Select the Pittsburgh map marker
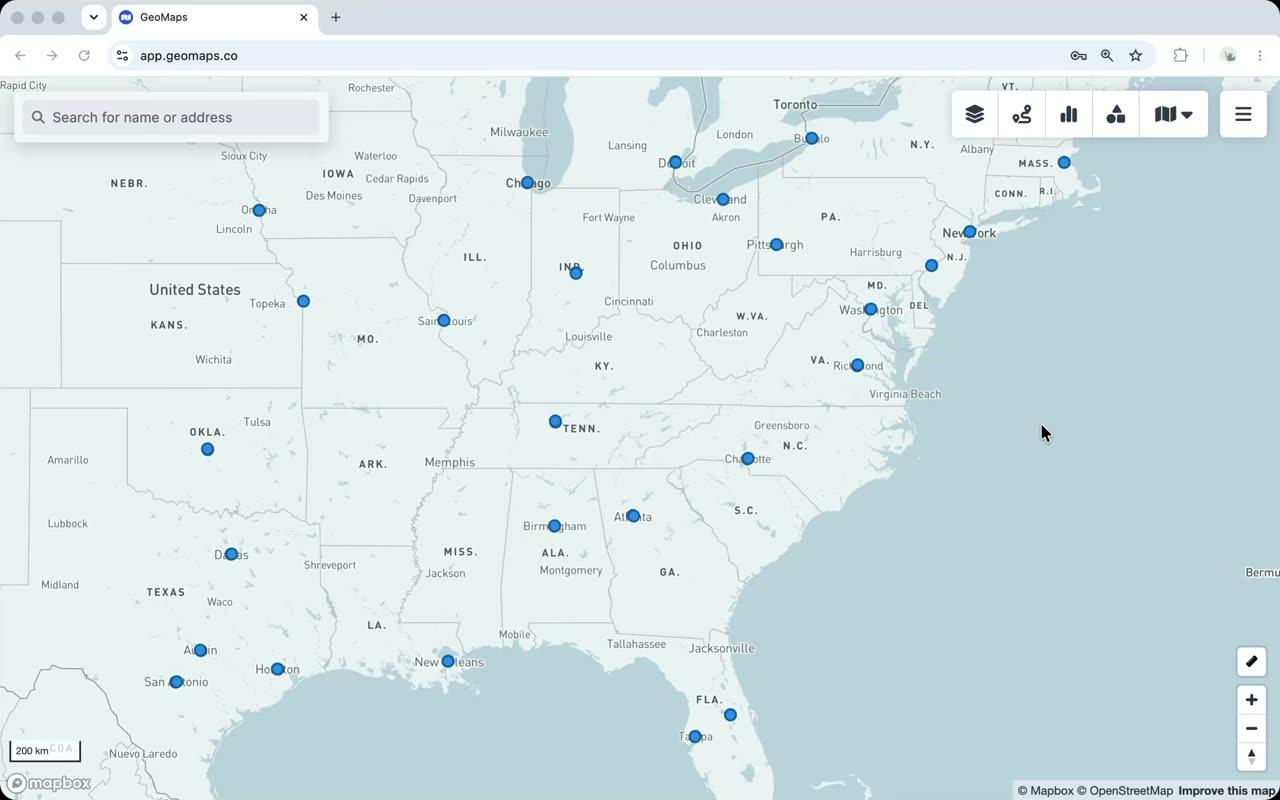This screenshot has width=1280, height=800. point(776,244)
